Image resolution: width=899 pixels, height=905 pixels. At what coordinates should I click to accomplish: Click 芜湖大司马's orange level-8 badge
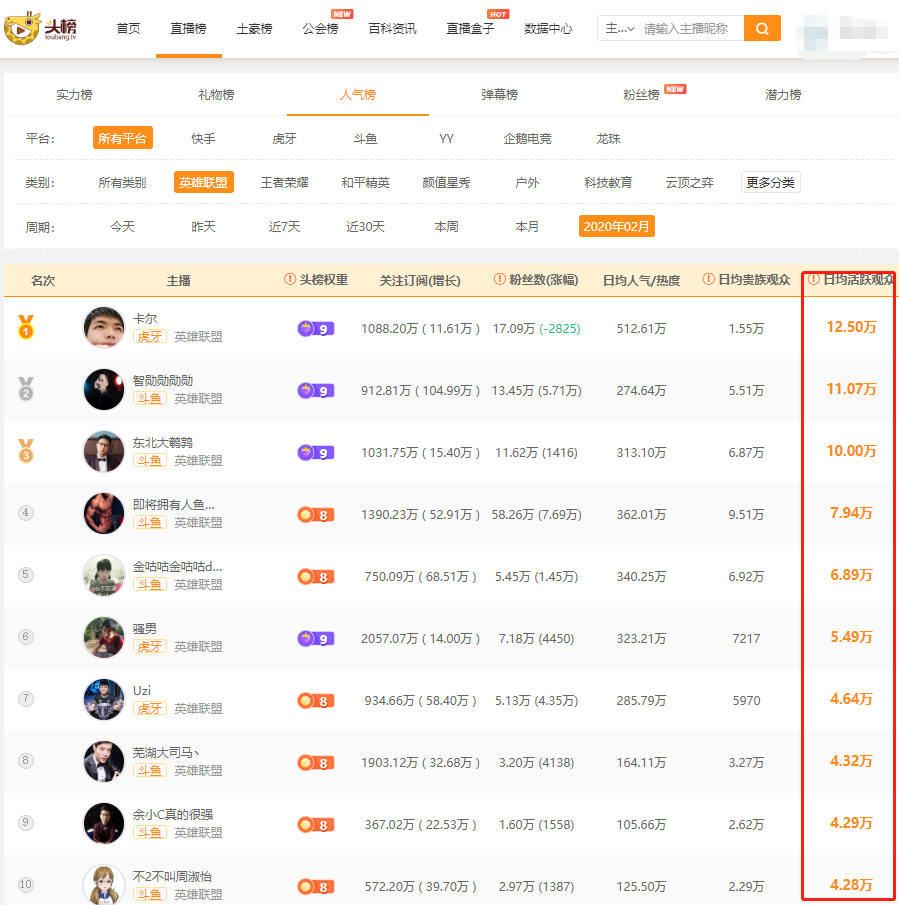pos(315,762)
